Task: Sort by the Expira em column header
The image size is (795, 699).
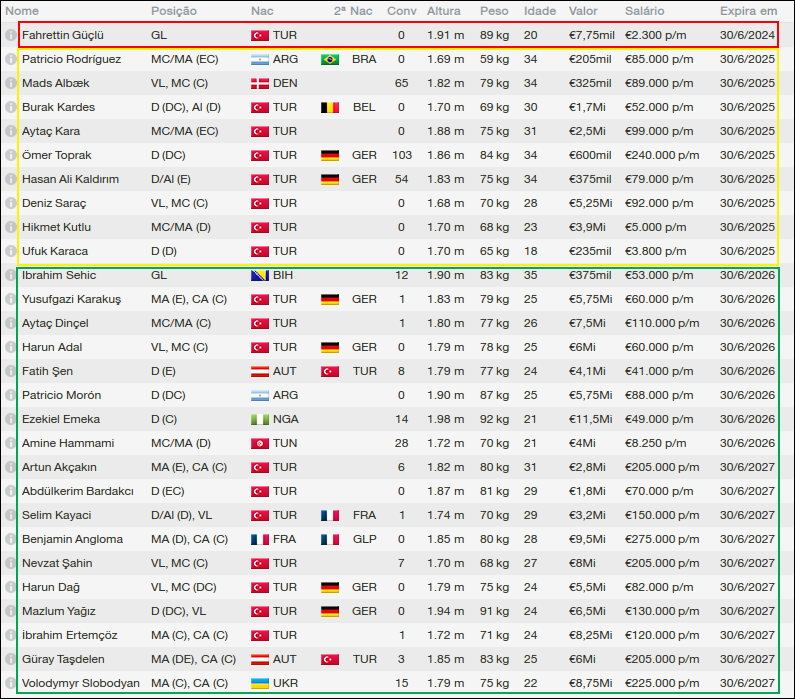Action: [x=748, y=10]
